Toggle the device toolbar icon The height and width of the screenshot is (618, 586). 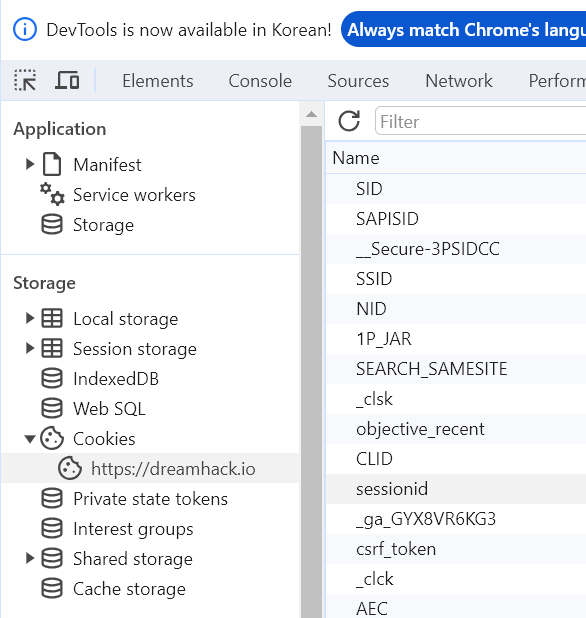(x=67, y=80)
